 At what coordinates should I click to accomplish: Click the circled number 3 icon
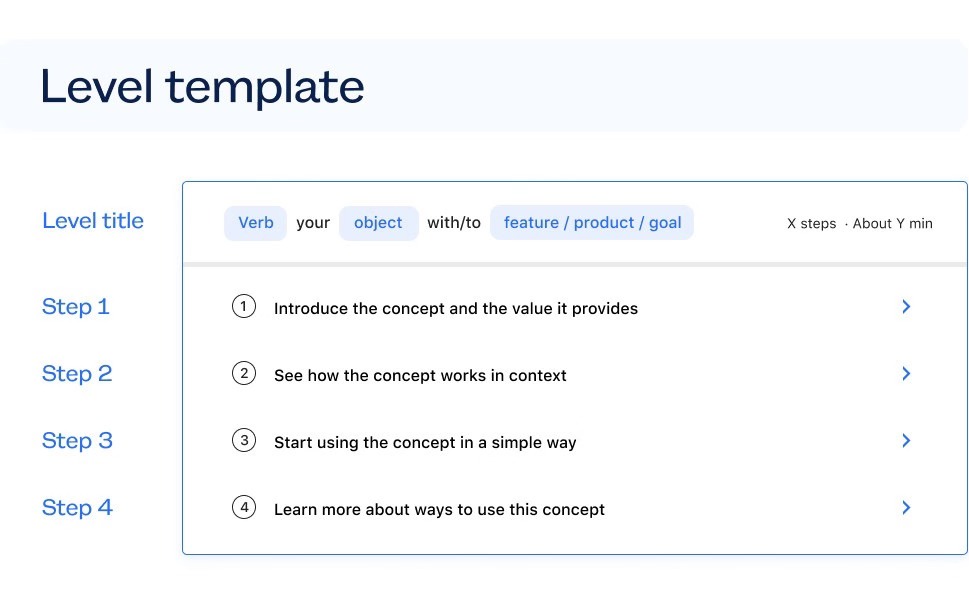click(x=243, y=441)
